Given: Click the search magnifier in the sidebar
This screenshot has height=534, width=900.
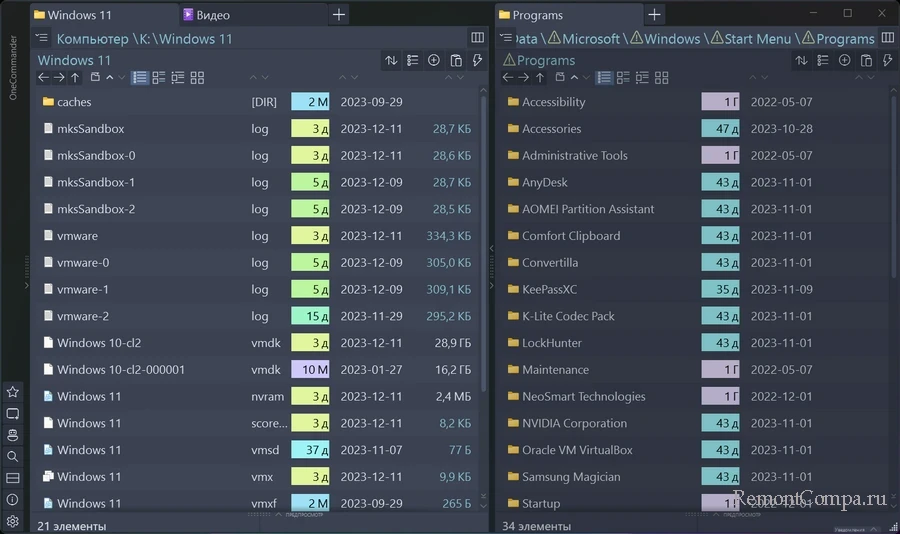Looking at the screenshot, I should point(13,456).
